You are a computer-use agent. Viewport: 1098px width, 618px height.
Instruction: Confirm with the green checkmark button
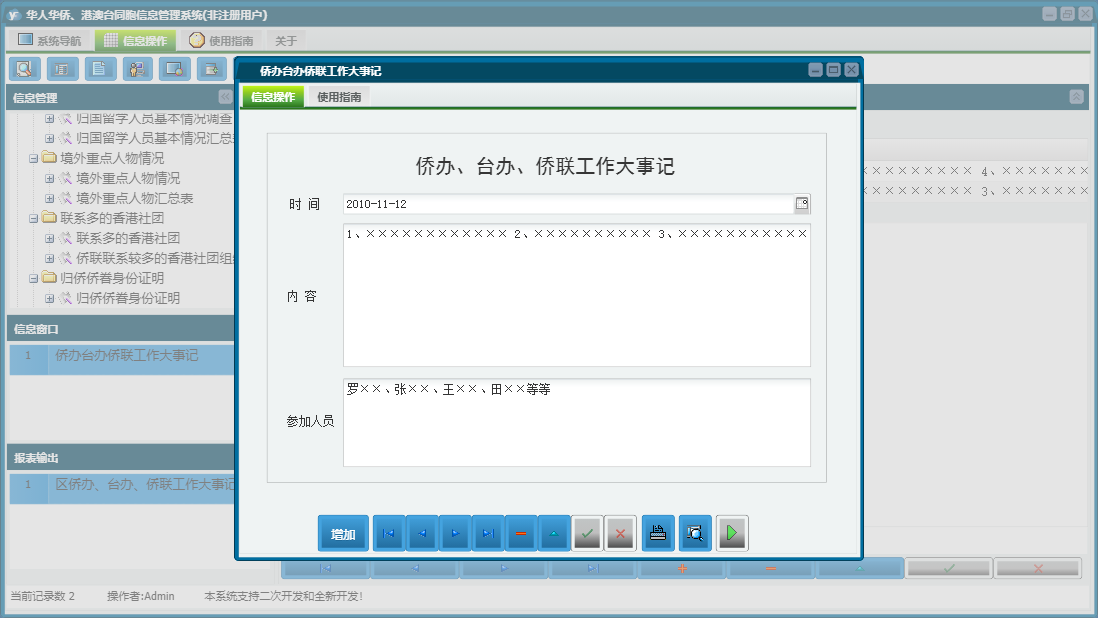pos(587,533)
